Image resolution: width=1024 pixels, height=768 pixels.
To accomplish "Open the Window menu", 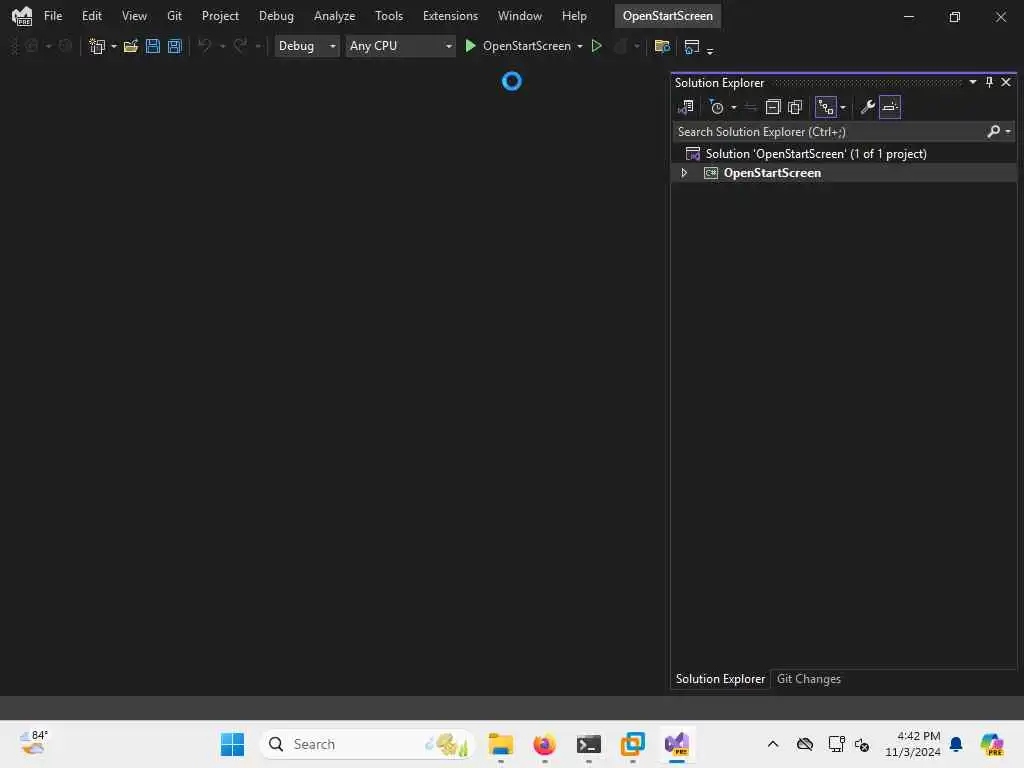I will click(520, 16).
